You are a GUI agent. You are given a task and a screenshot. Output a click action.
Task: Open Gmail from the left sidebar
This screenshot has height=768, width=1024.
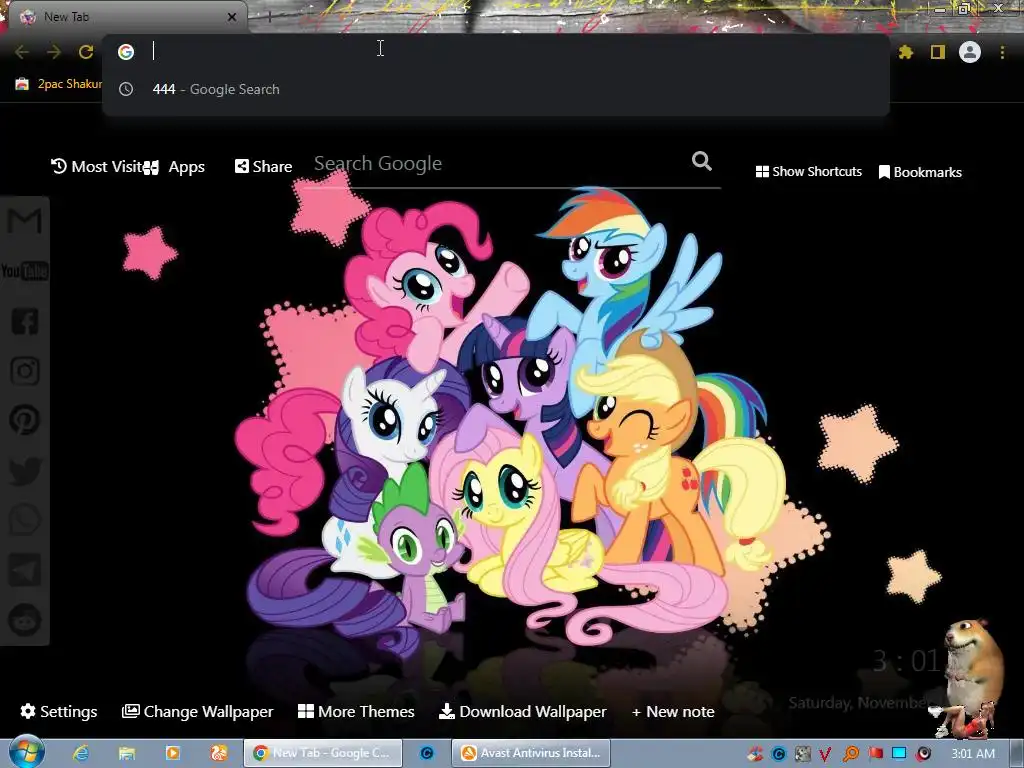point(25,221)
